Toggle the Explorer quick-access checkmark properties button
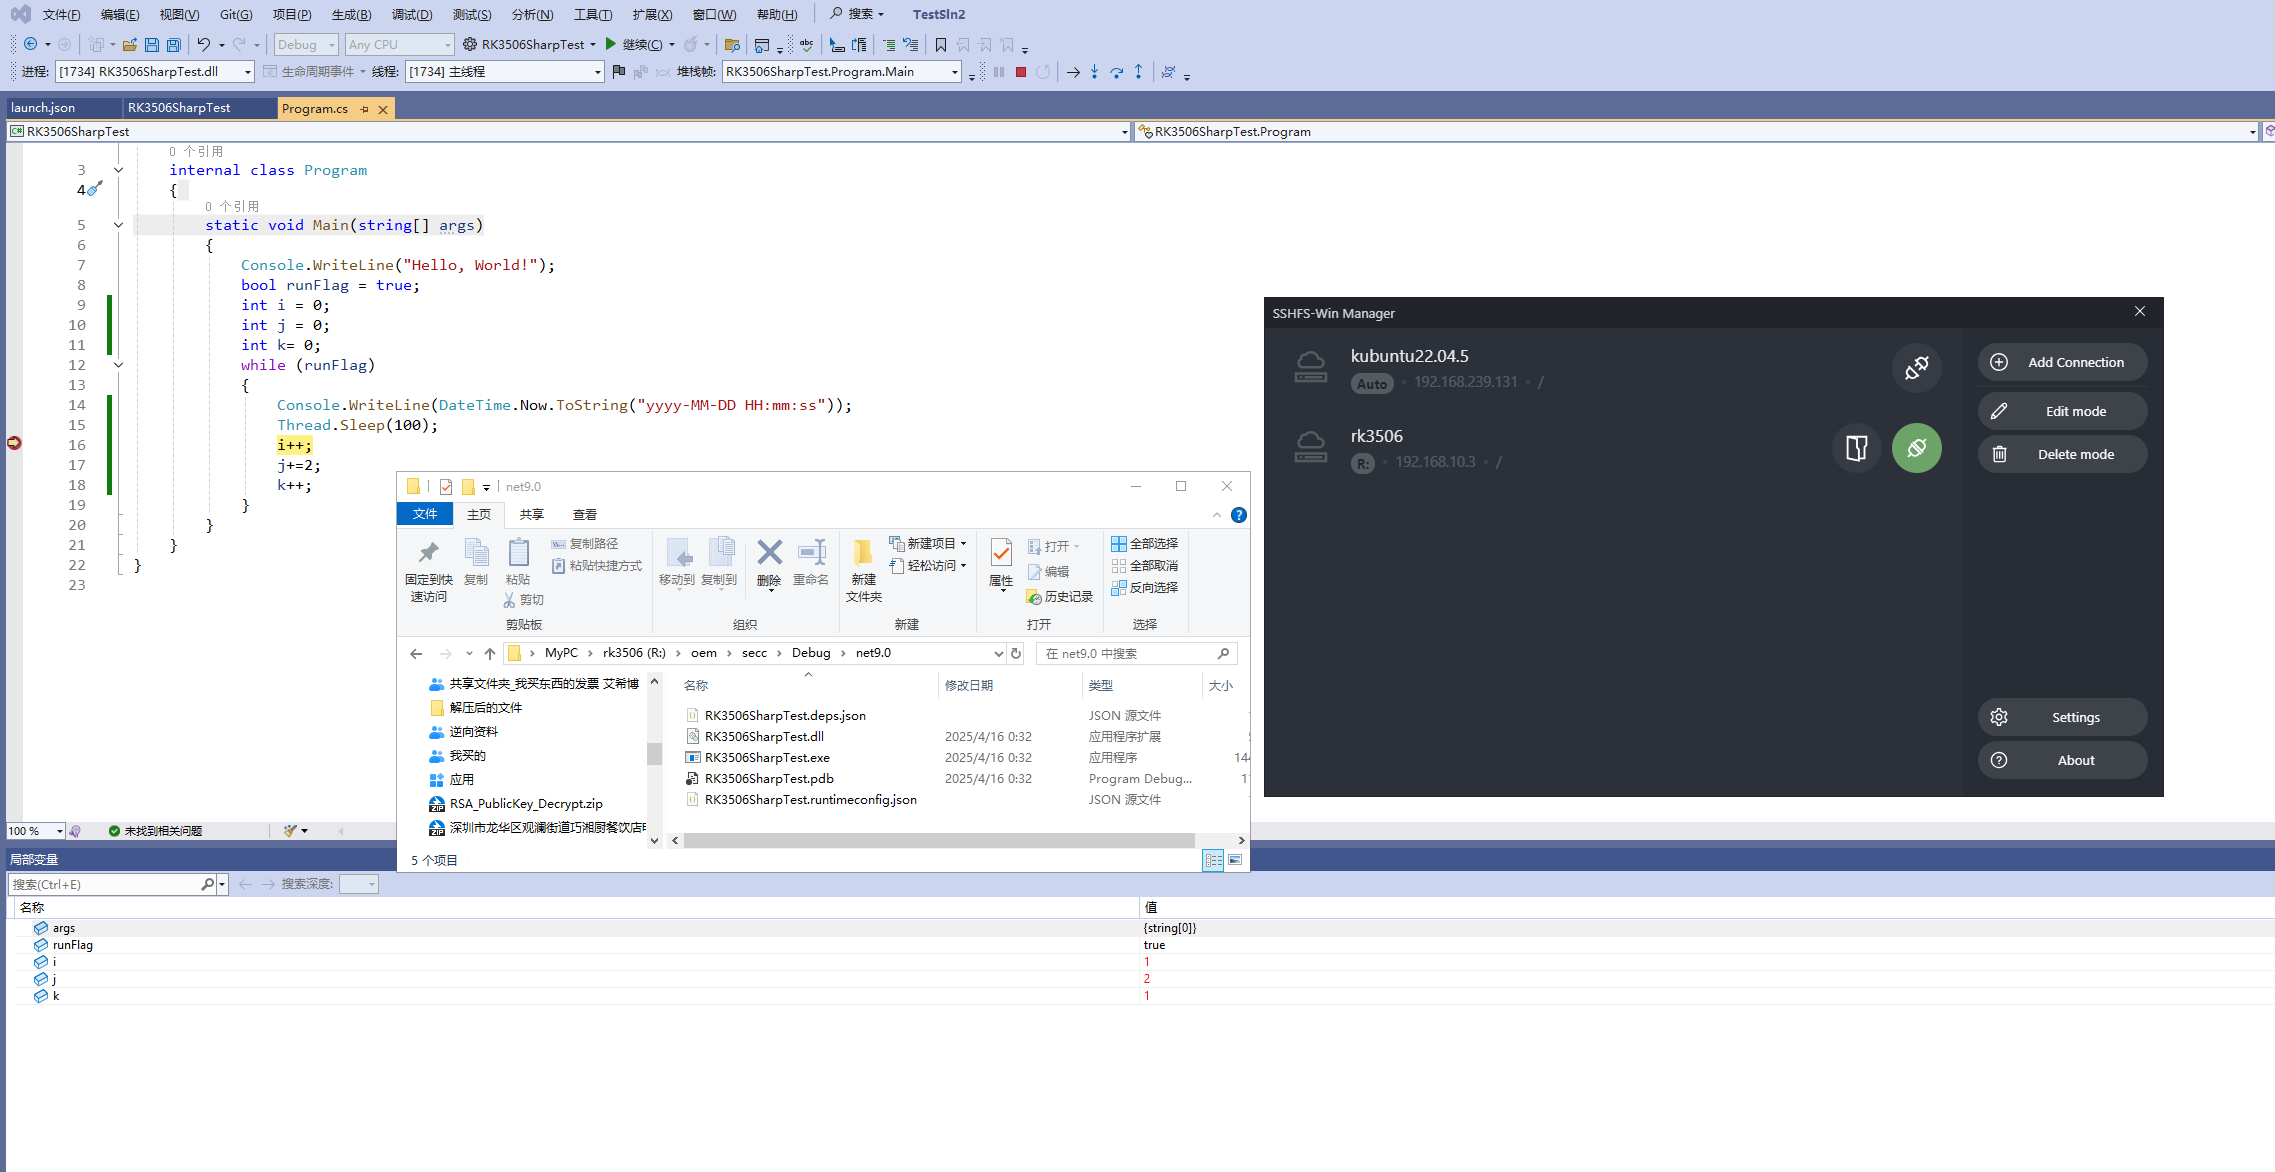 (446, 487)
